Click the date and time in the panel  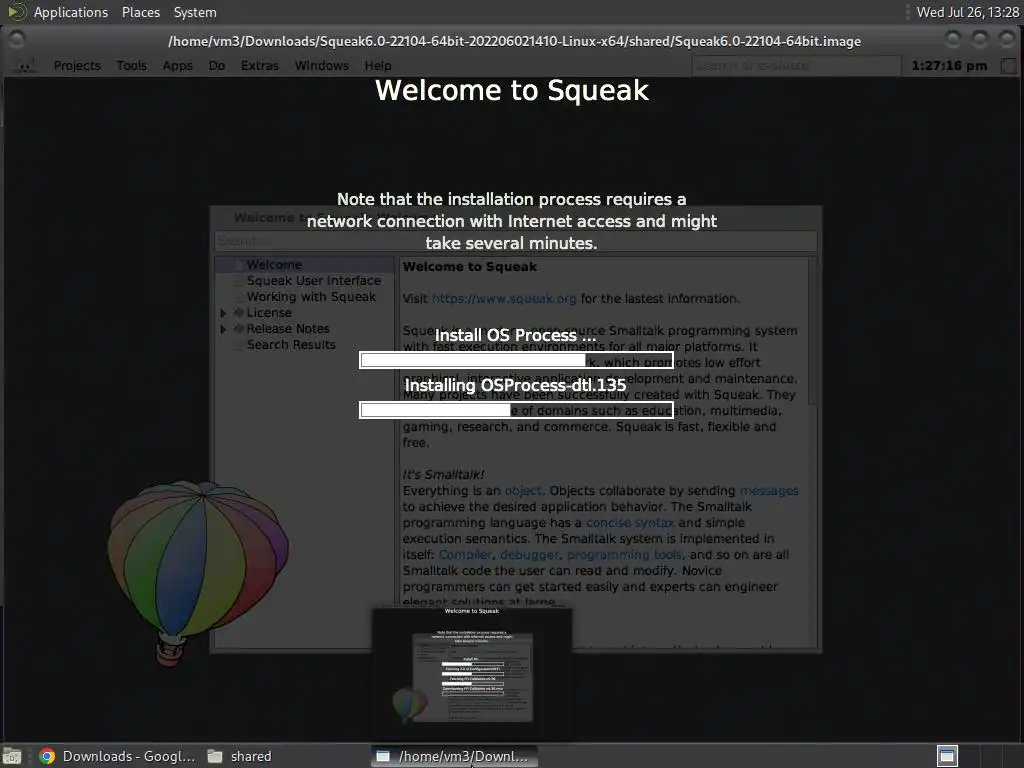coord(967,12)
